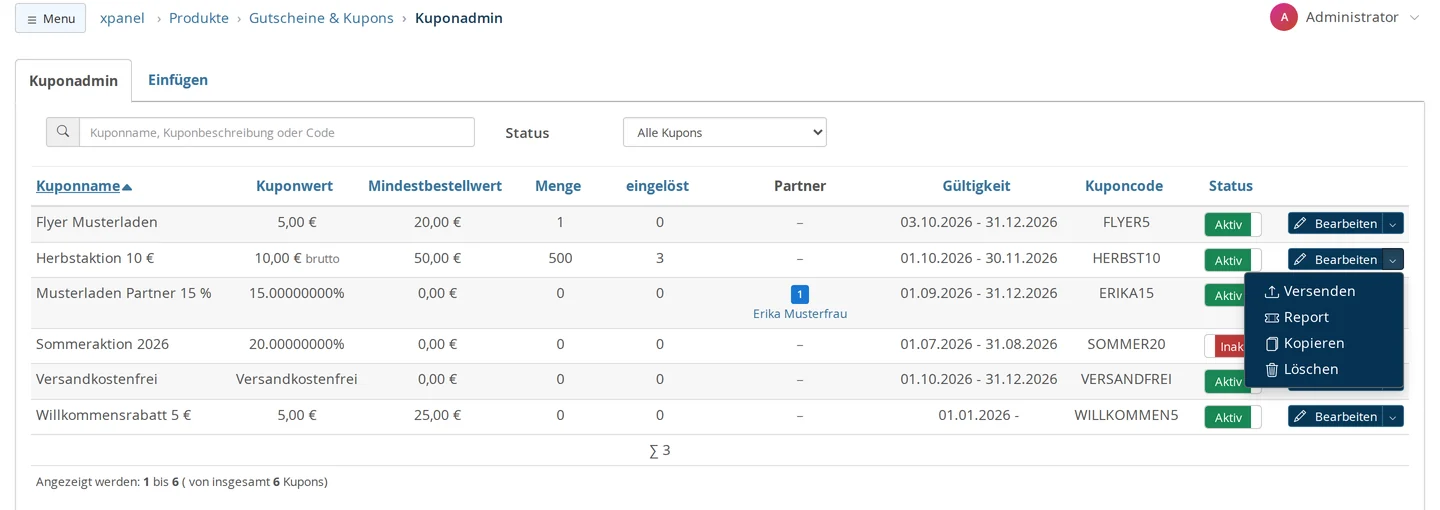Click the Kuponadmin breadcrumb title
Image resolution: width=1440 pixels, height=510 pixels.
(x=459, y=18)
